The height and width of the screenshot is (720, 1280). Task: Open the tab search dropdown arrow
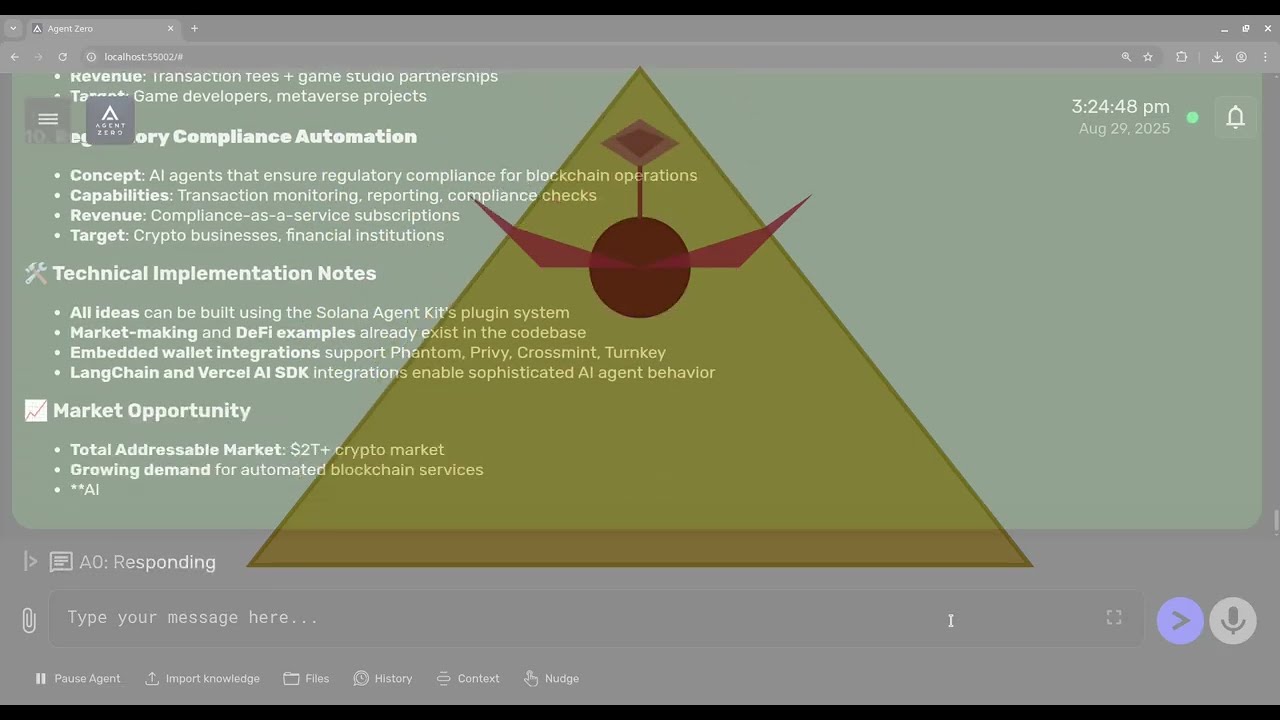tap(13, 28)
